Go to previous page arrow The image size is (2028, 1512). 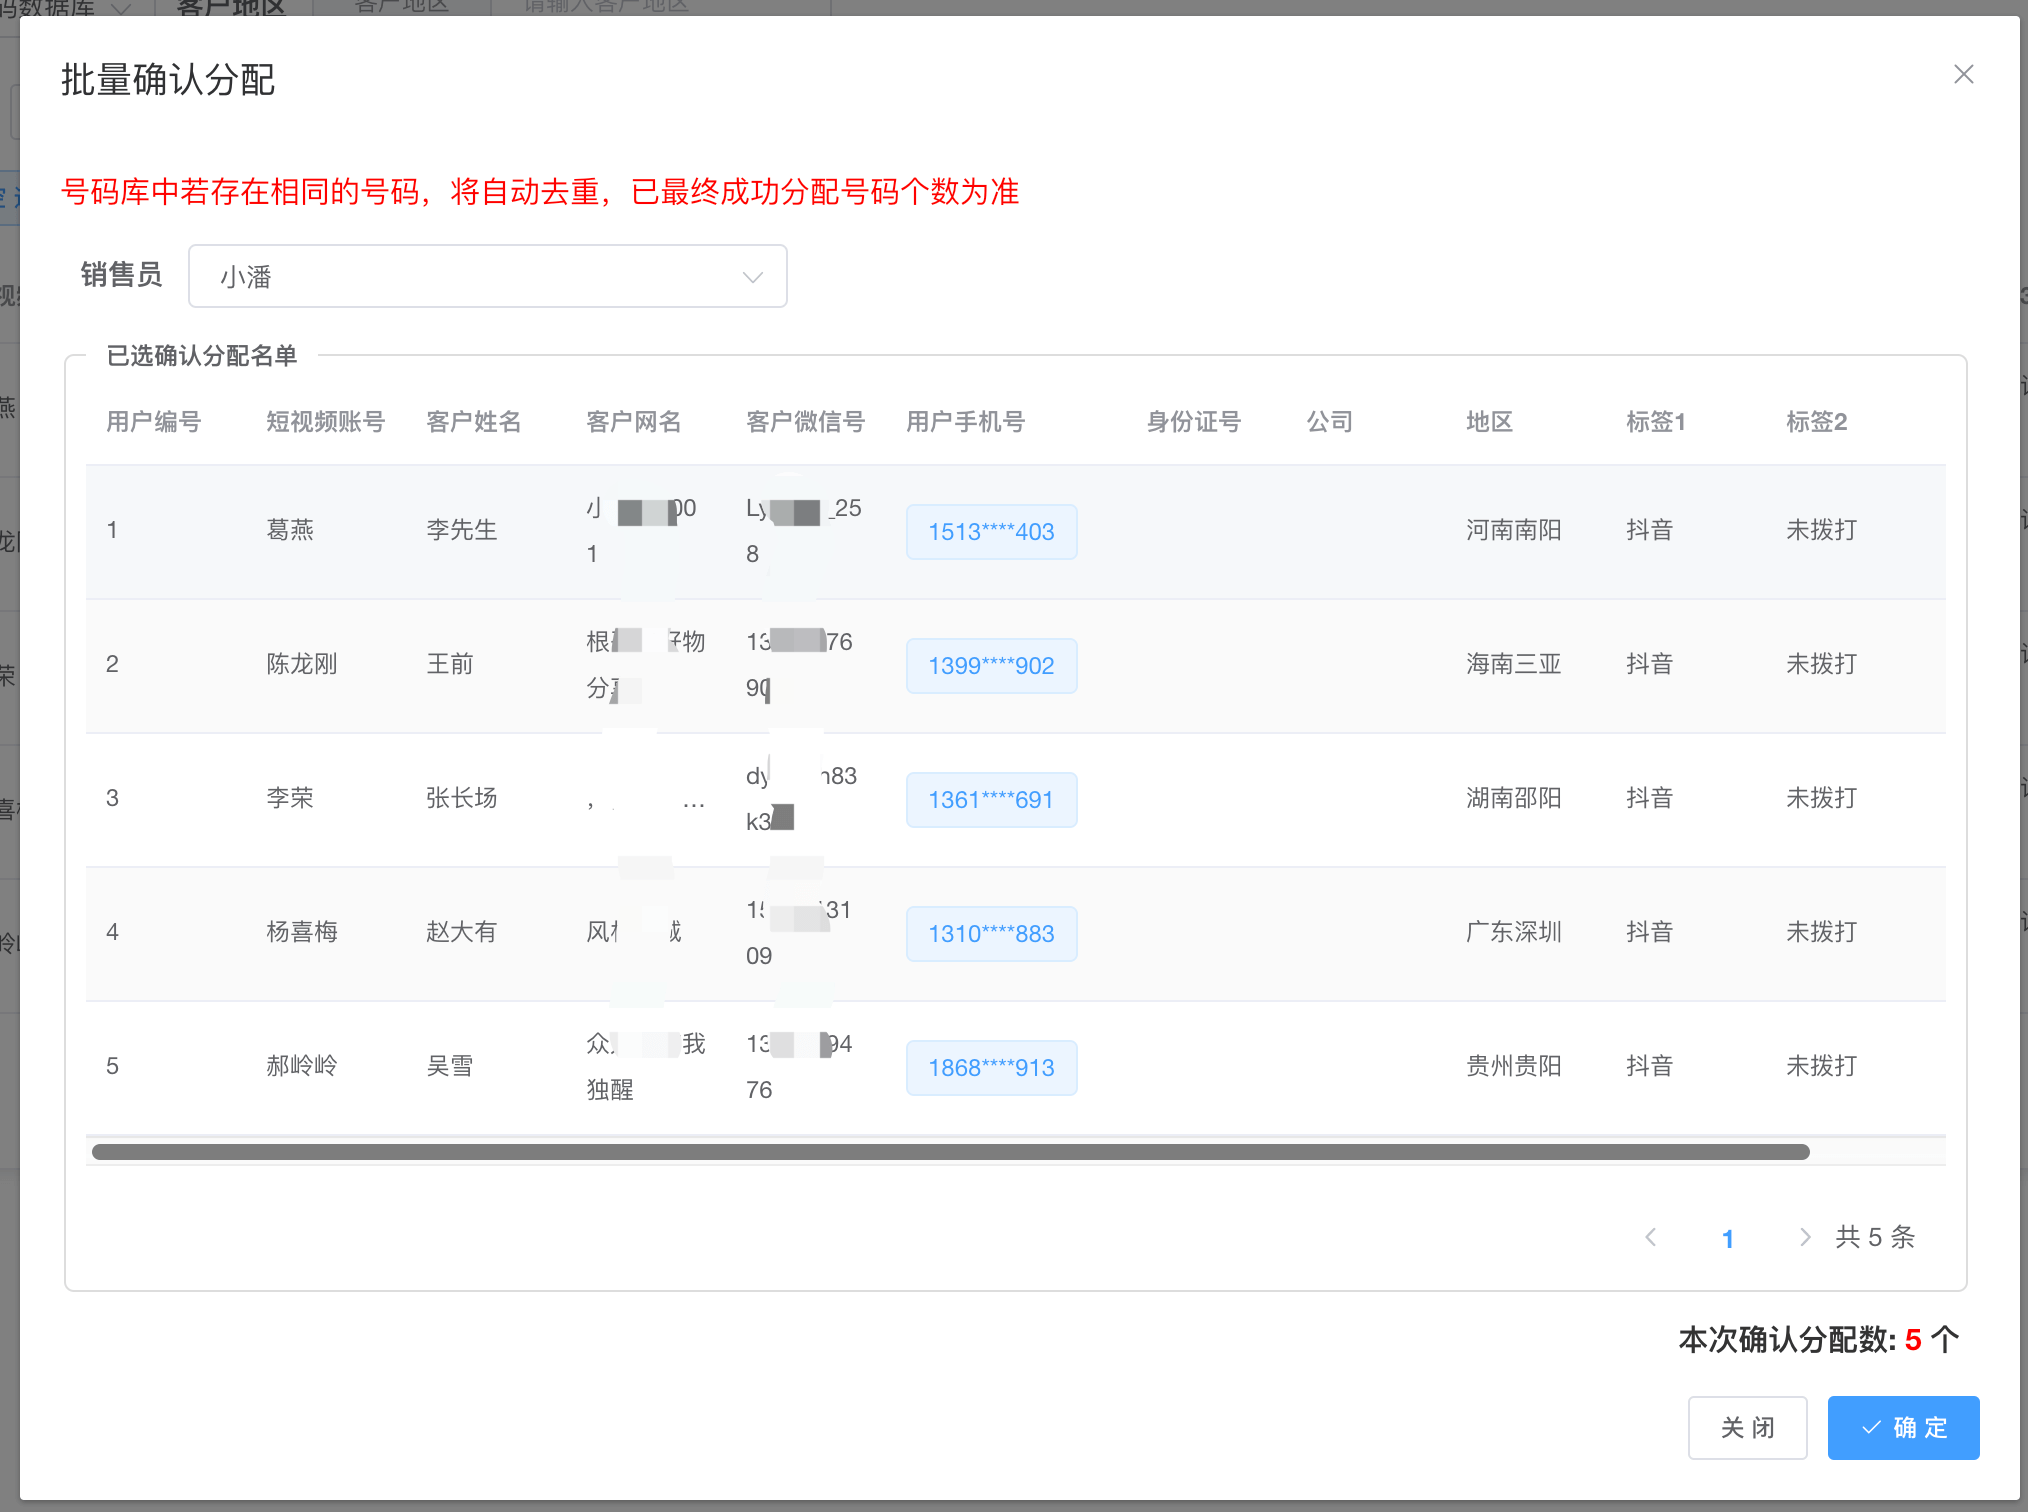[x=1651, y=1237]
